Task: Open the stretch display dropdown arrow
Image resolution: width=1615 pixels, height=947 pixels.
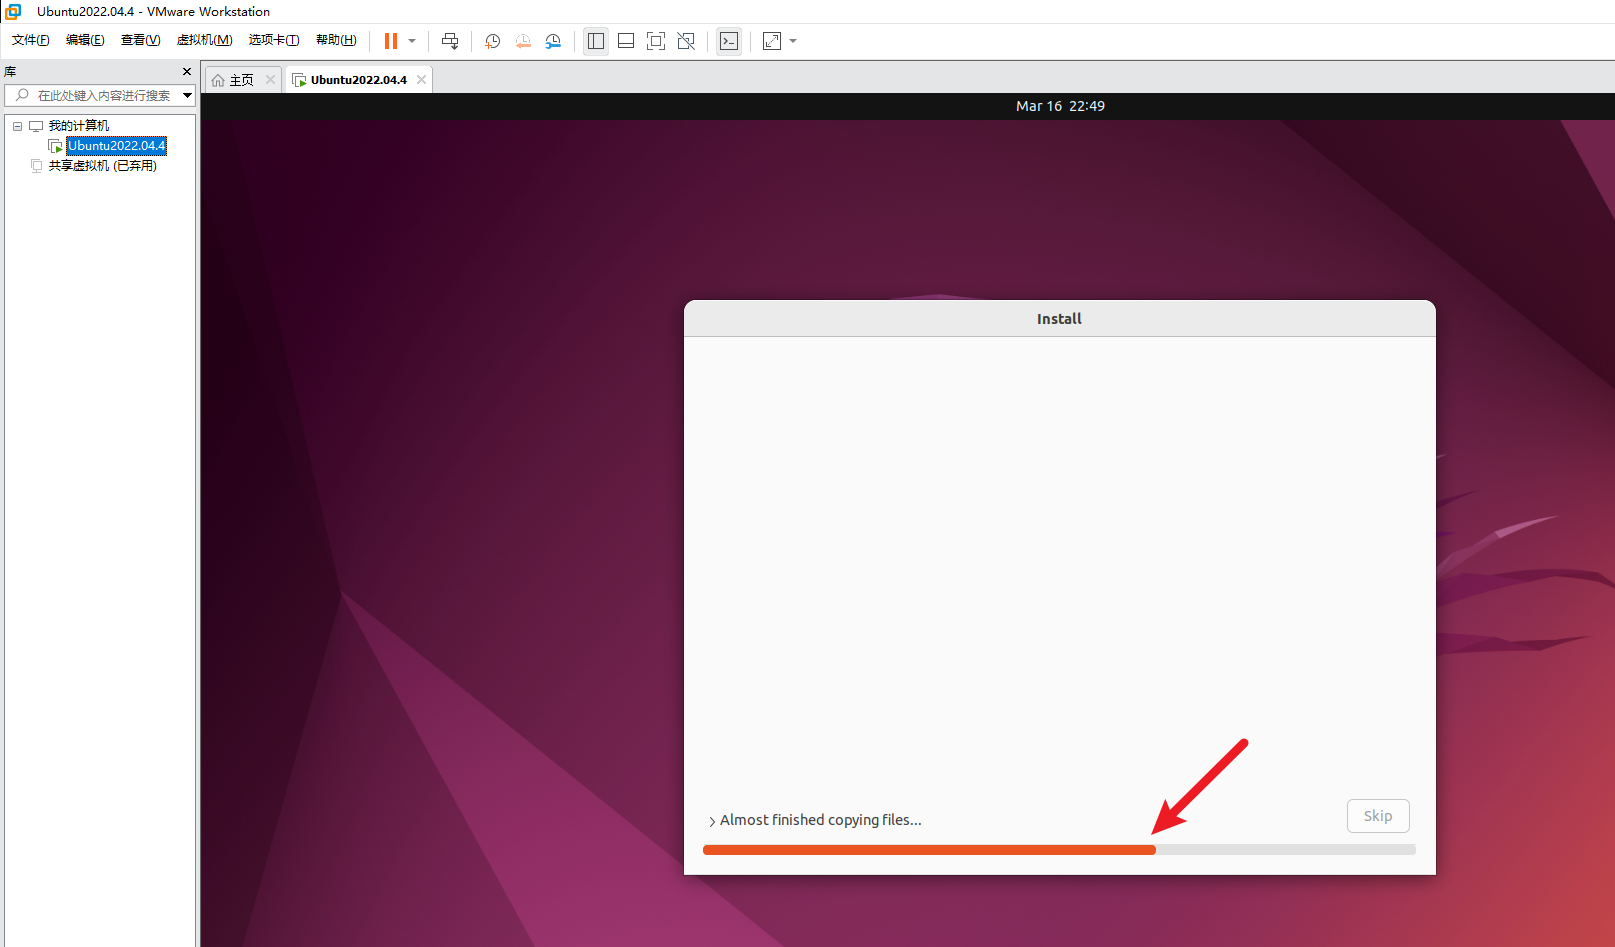Action: click(793, 41)
